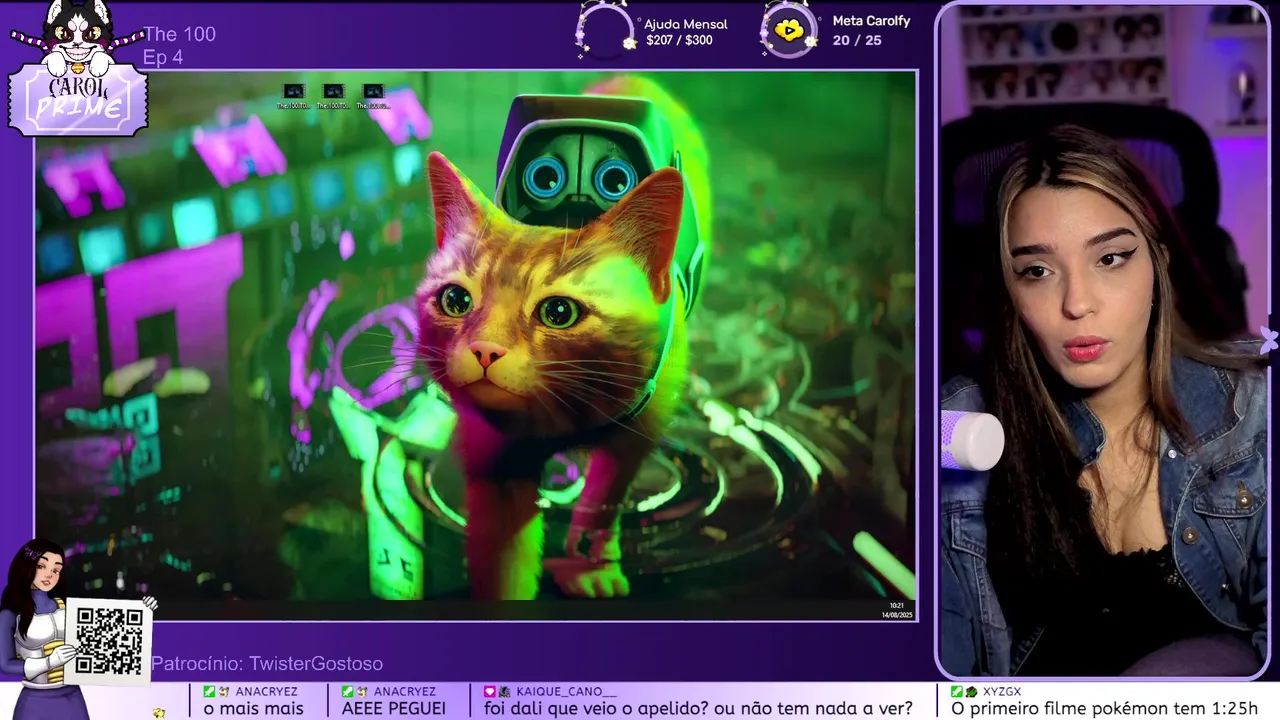Viewport: 1280px width, 720px height.
Task: Click the QR code held by the avatar
Action: coord(109,641)
